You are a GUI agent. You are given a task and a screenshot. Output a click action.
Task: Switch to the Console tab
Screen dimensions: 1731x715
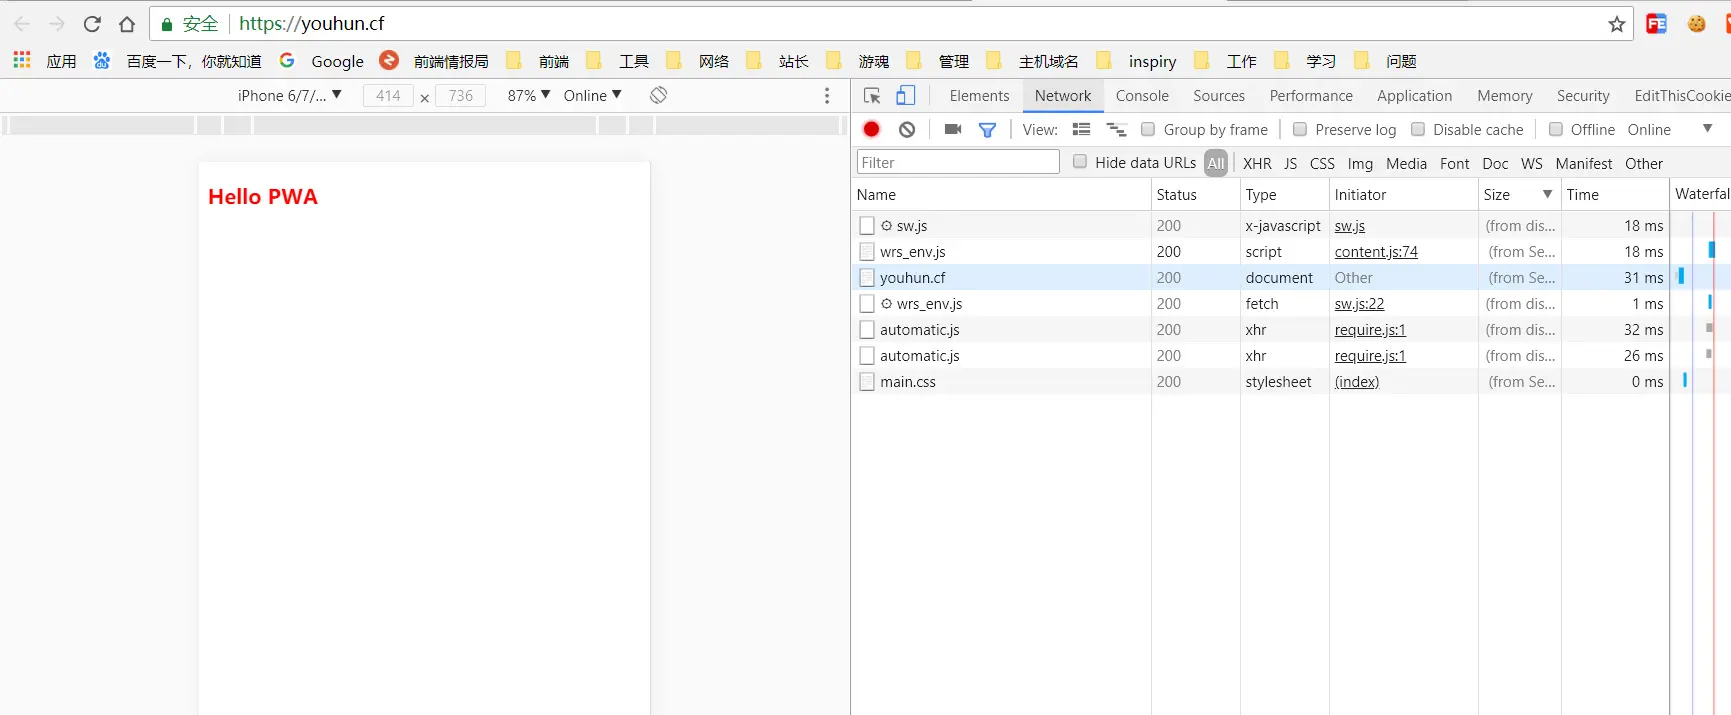click(1142, 96)
